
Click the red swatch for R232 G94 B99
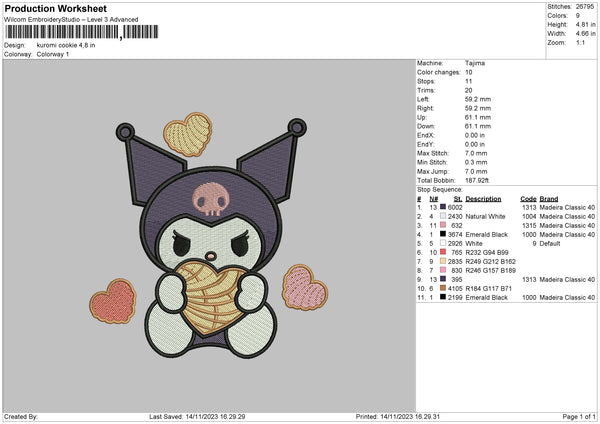pyautogui.click(x=443, y=252)
